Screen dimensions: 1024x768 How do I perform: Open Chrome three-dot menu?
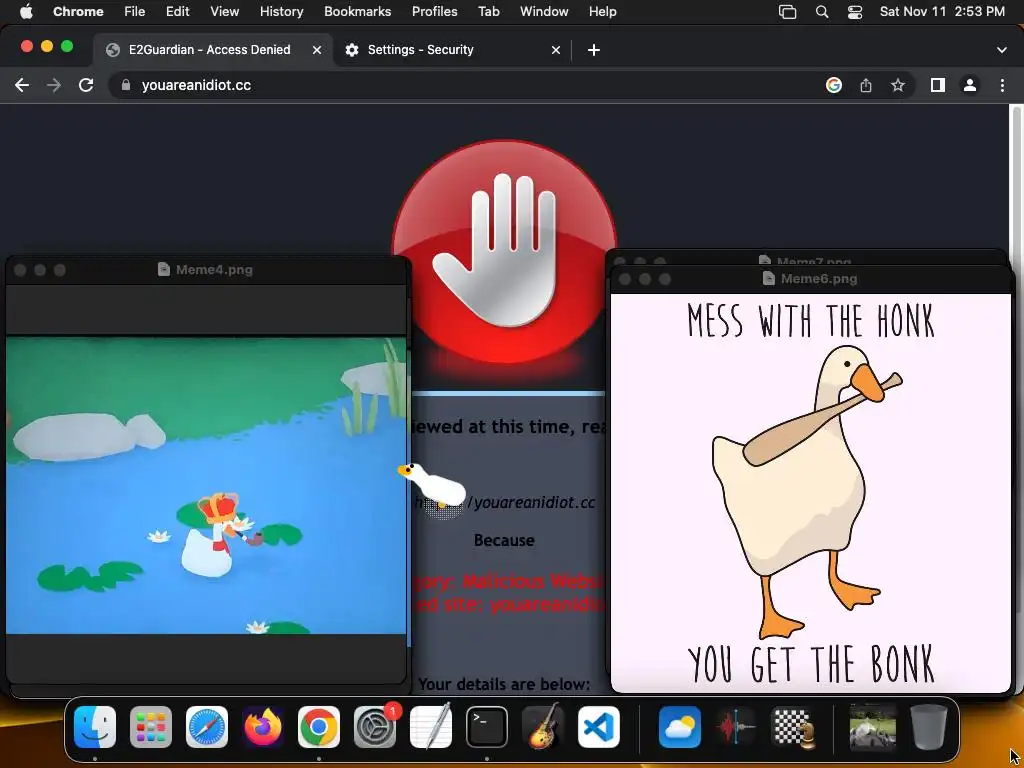1002,86
